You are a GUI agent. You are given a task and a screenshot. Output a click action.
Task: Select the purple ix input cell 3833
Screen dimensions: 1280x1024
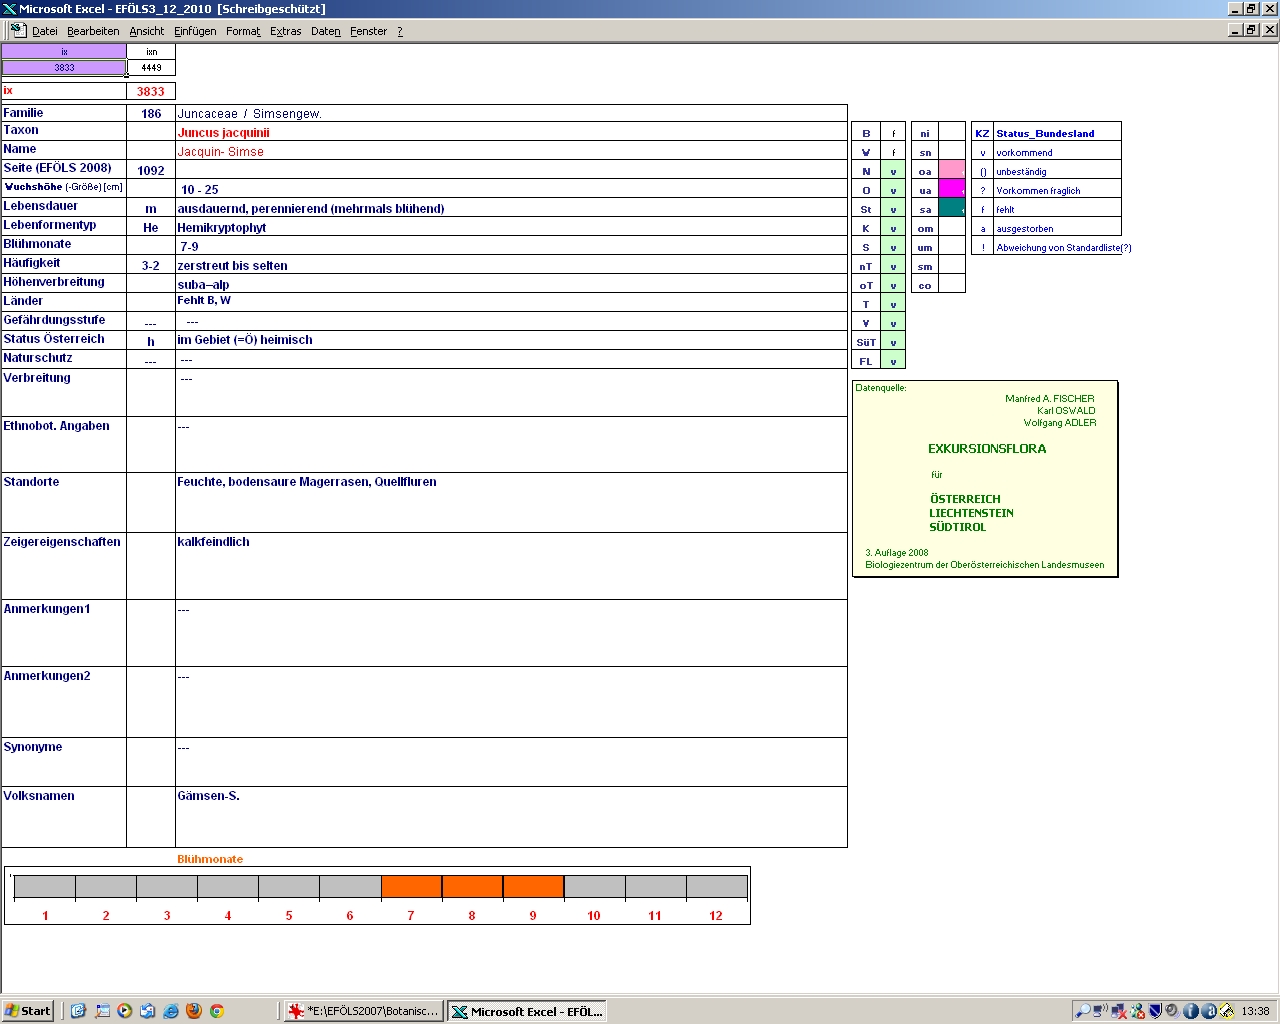(64, 67)
